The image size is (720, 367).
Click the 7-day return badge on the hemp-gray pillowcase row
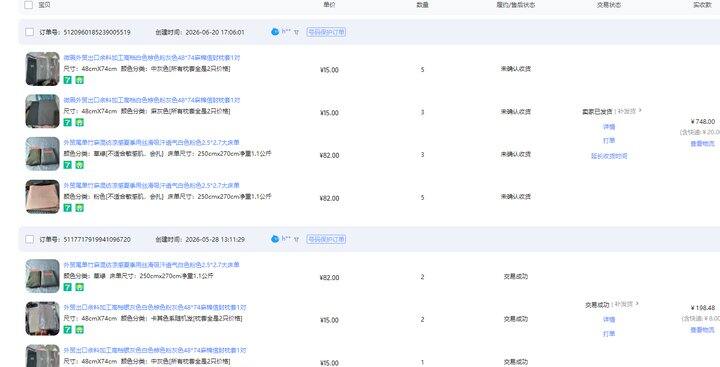pos(68,122)
